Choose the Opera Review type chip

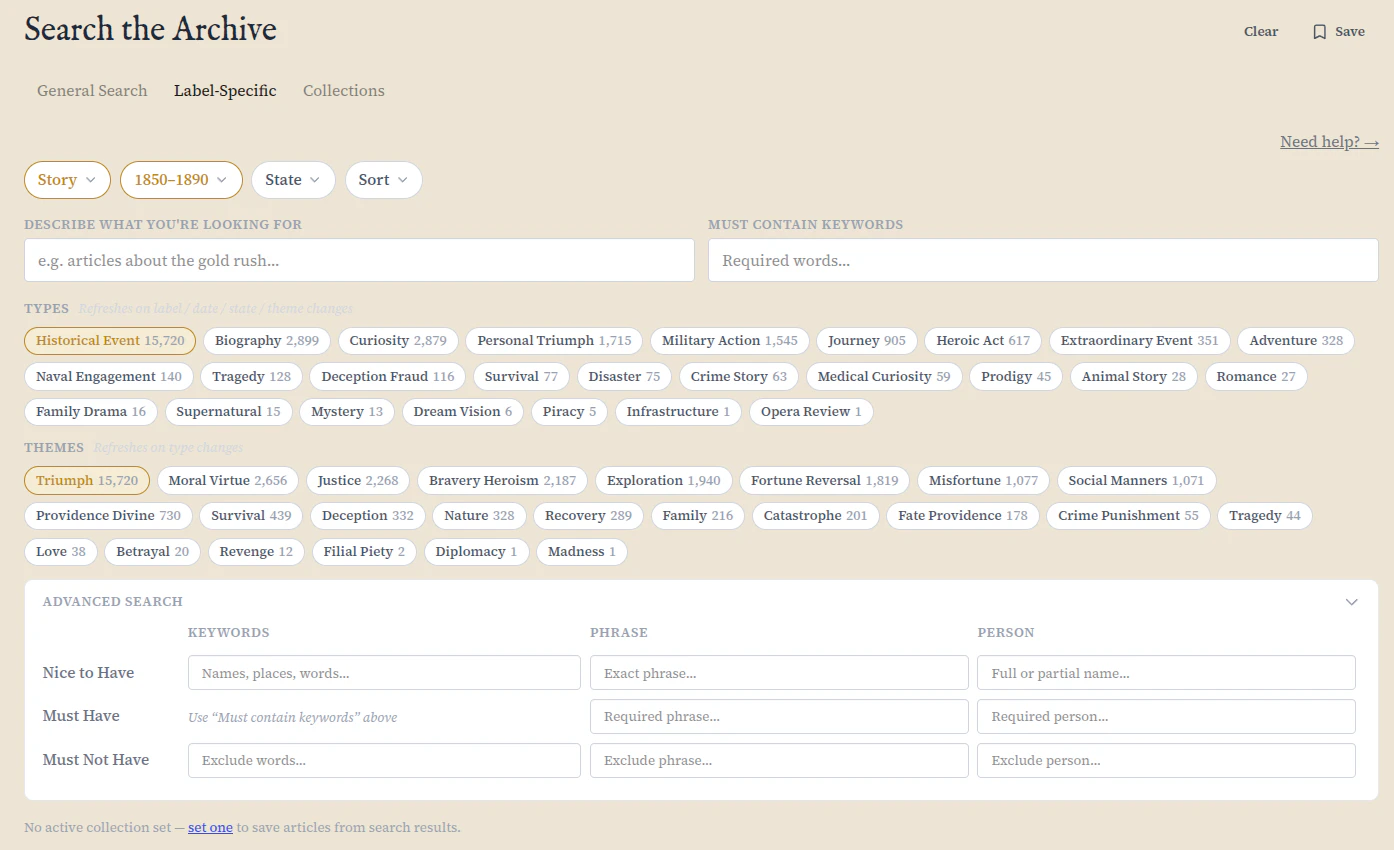(811, 412)
